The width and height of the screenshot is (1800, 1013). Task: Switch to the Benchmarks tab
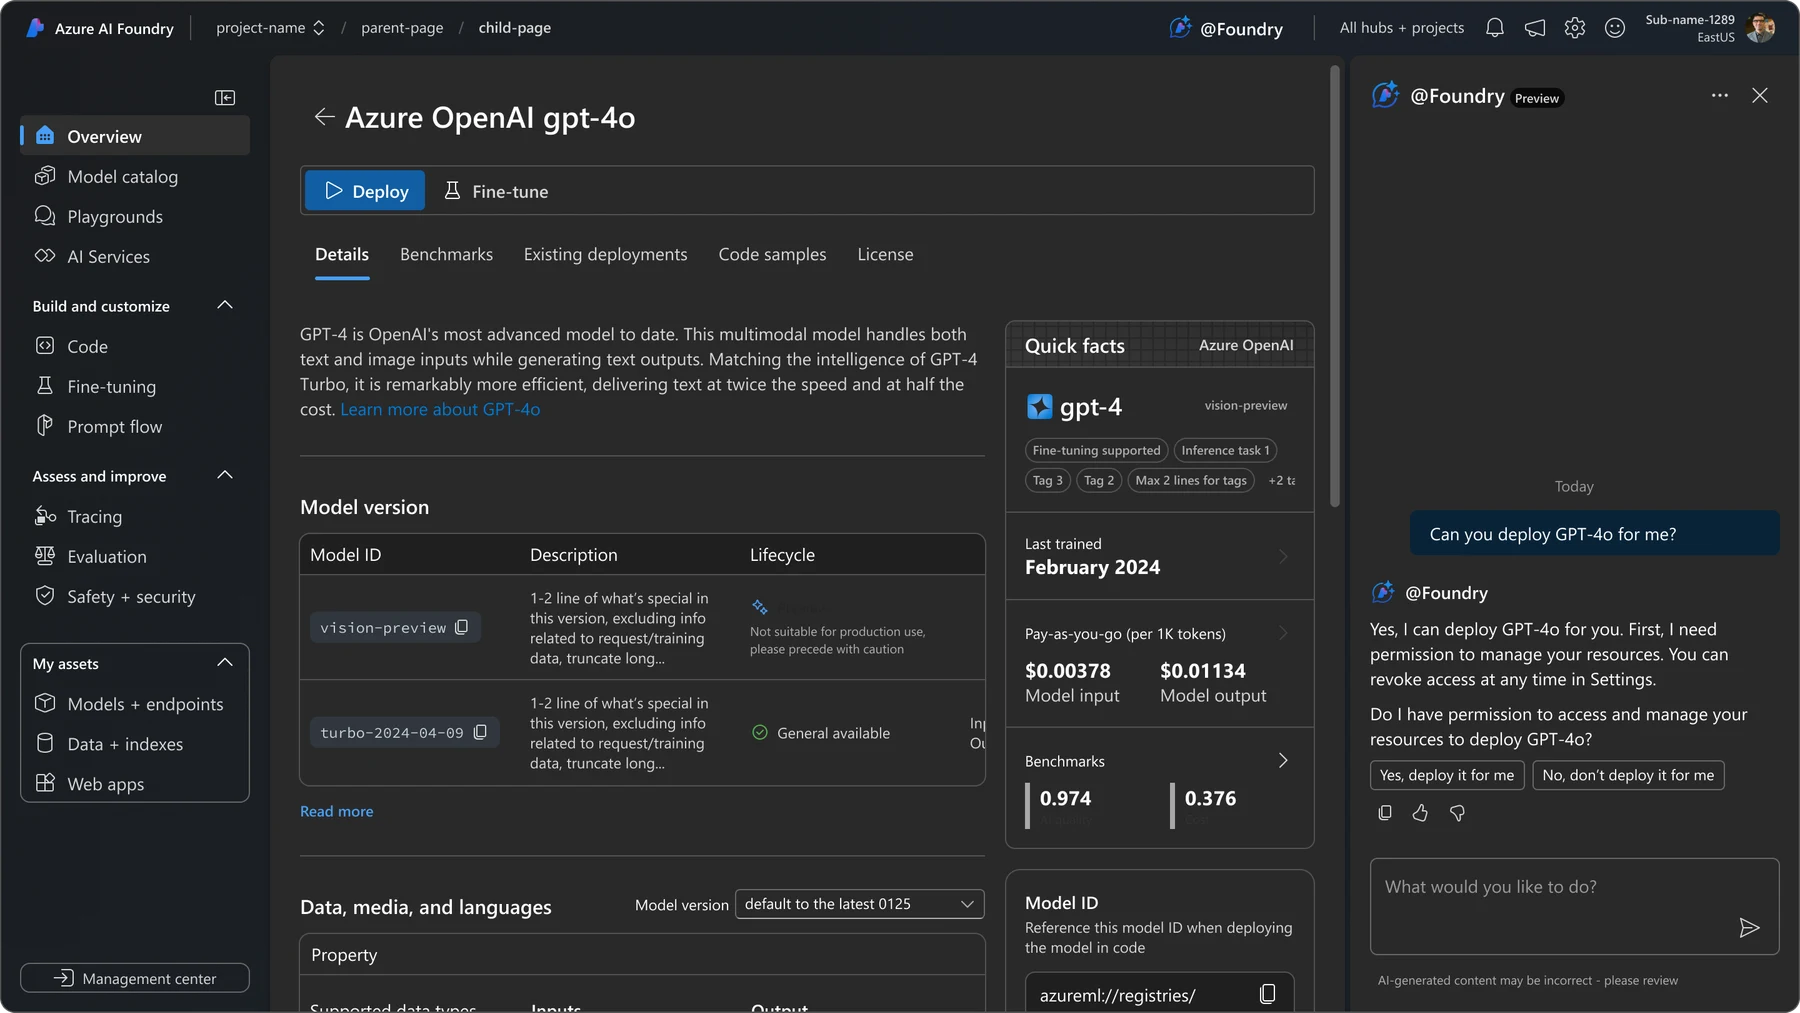tap(446, 254)
